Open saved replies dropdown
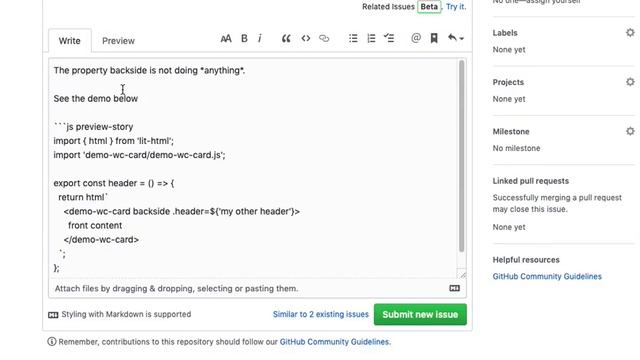 (456, 38)
